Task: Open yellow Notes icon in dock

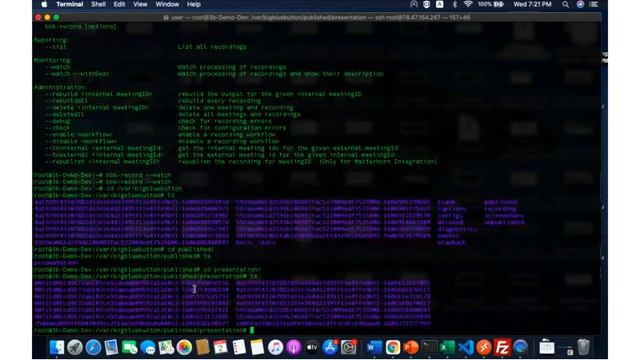Action: 257,347
